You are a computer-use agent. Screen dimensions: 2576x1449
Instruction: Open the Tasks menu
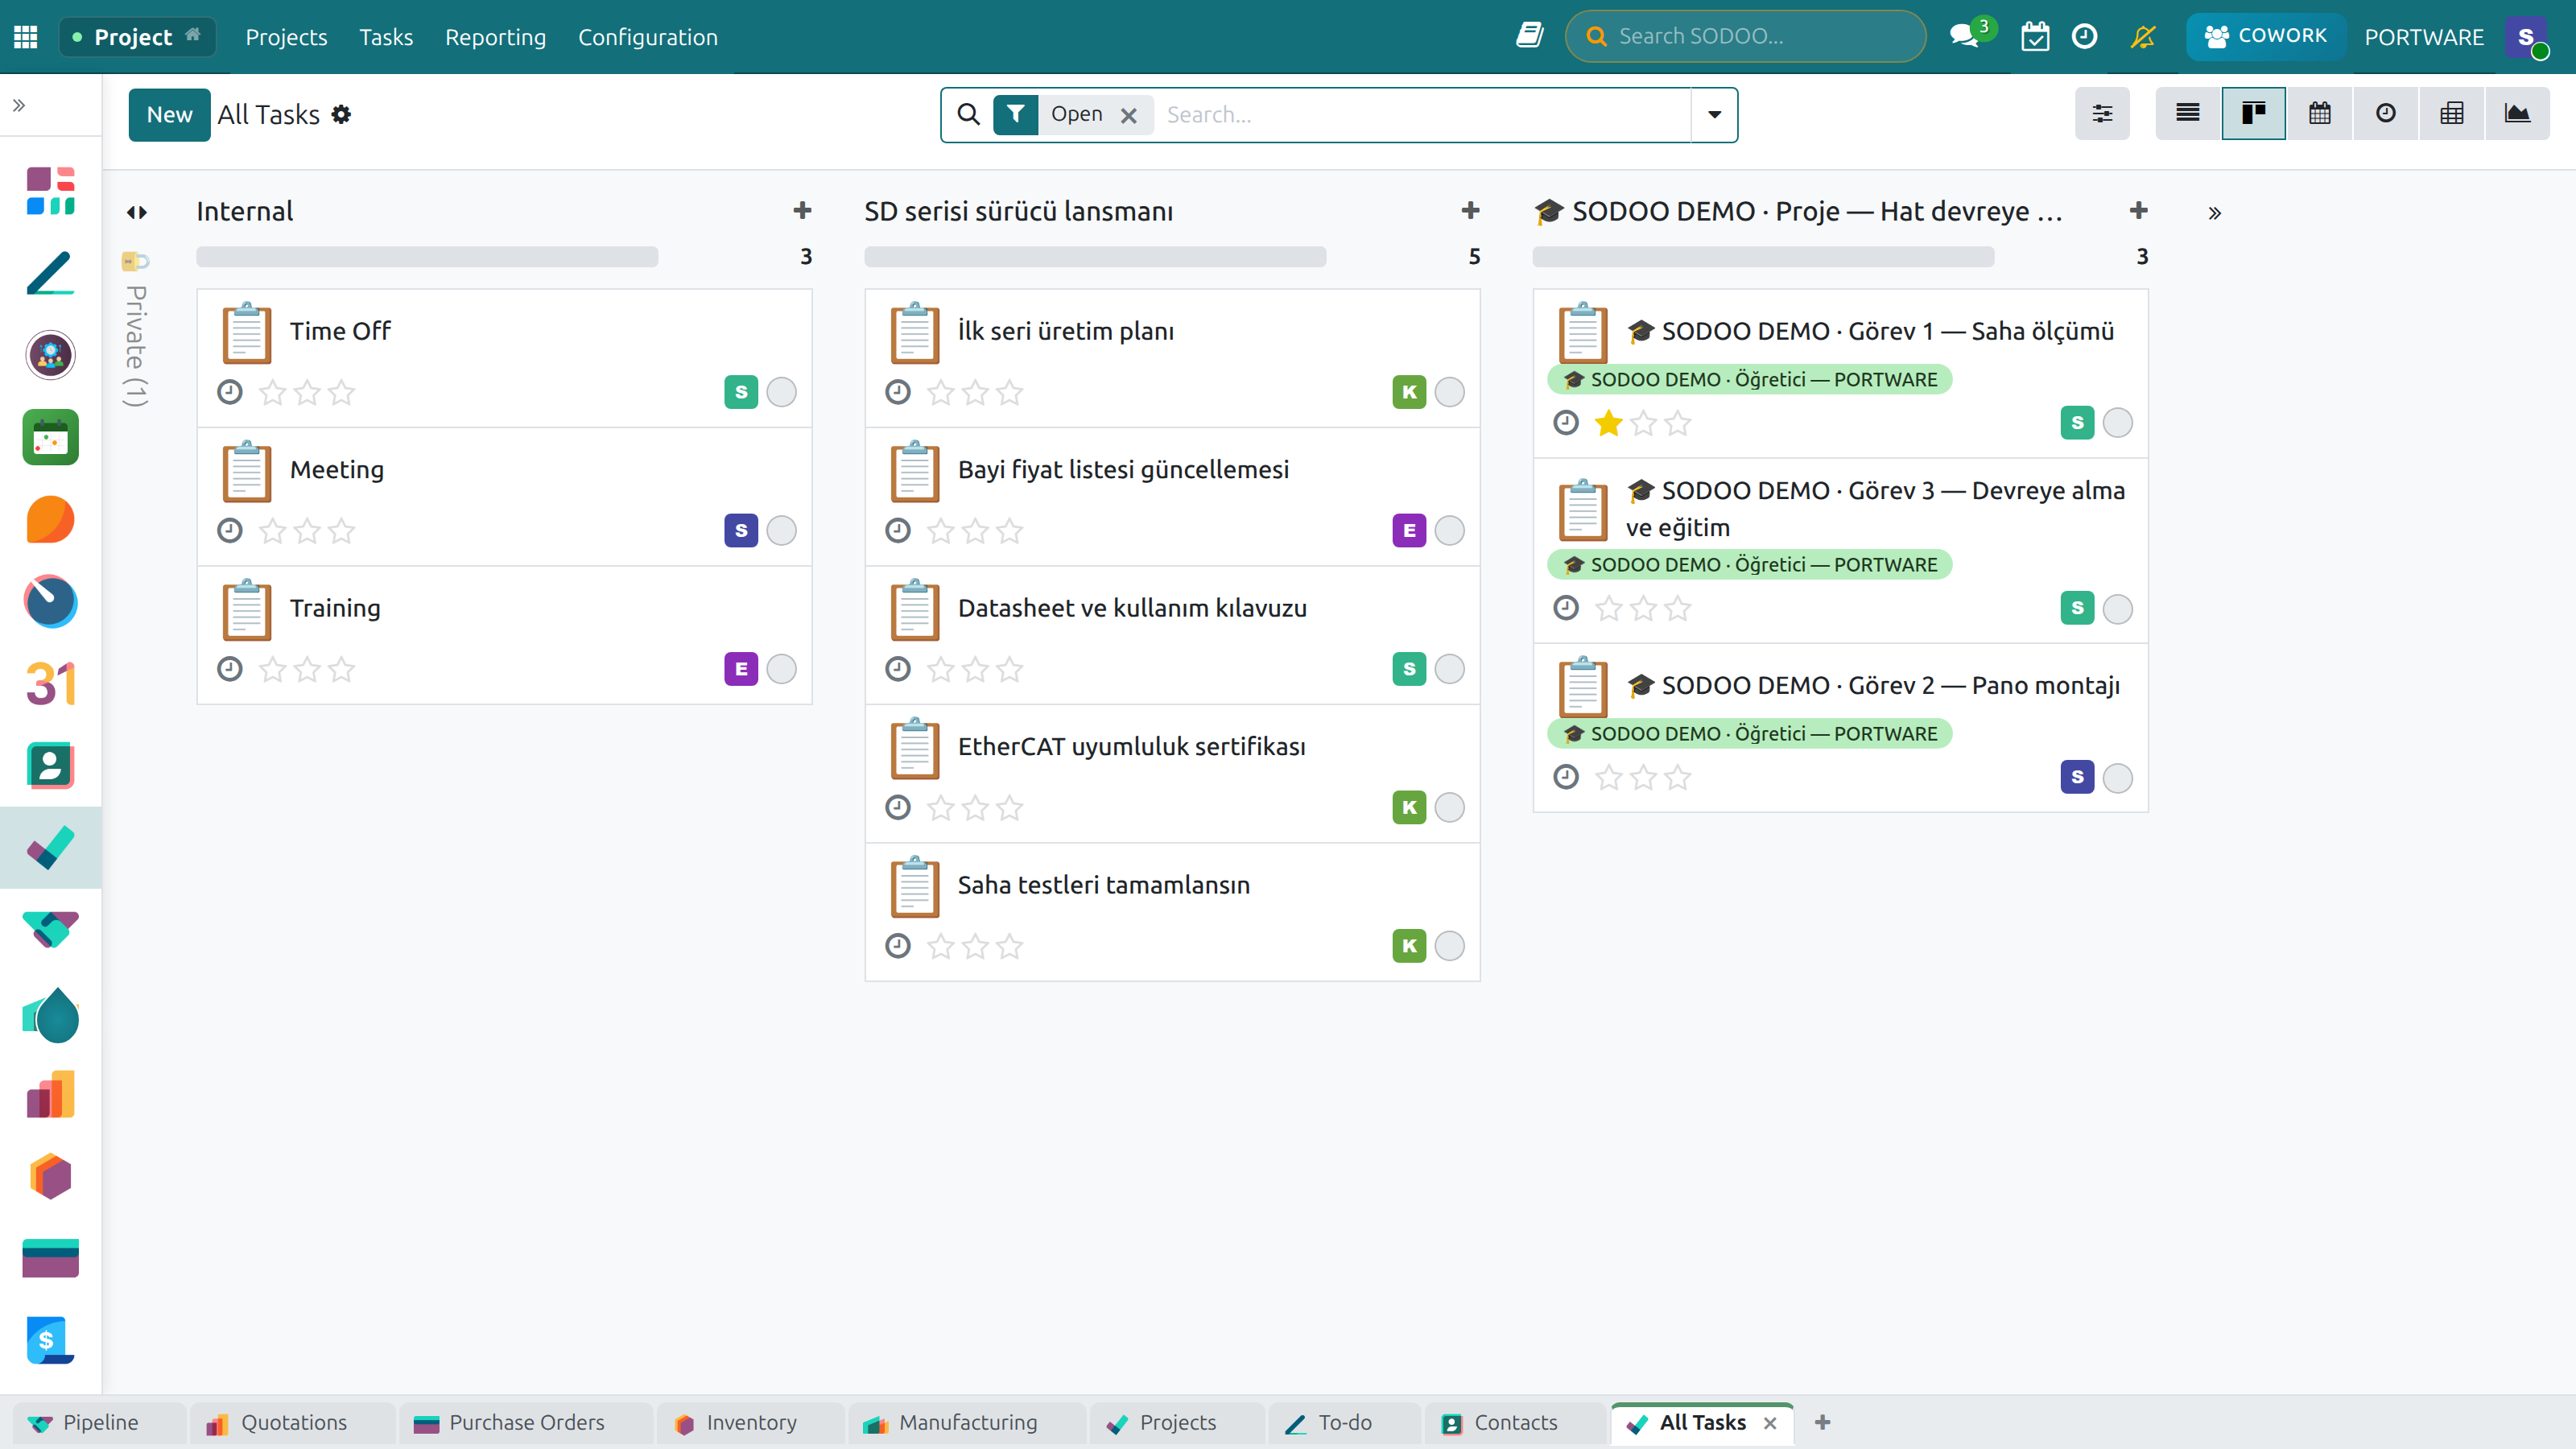point(386,37)
